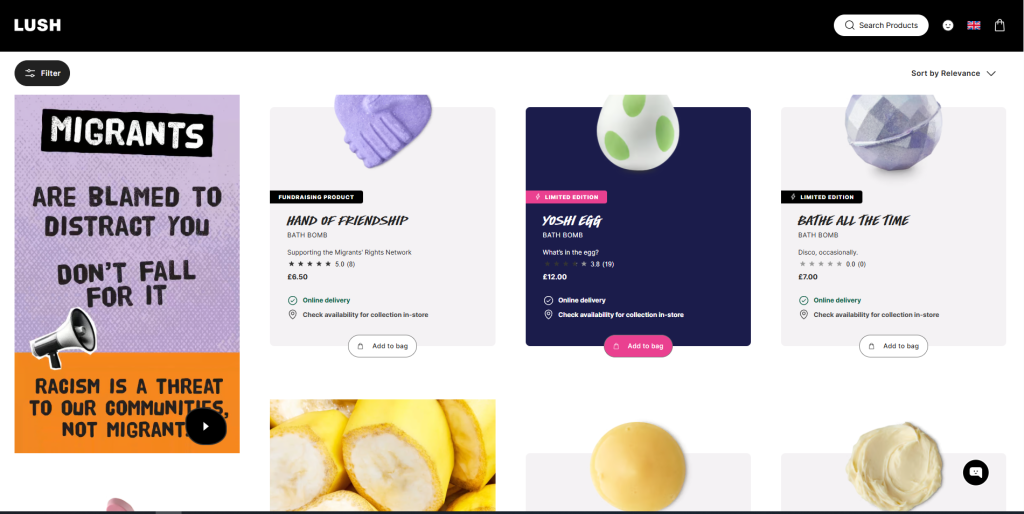Click the location pin under Yoshi Egg
Screen dimensions: 1024x514
[x=549, y=315]
